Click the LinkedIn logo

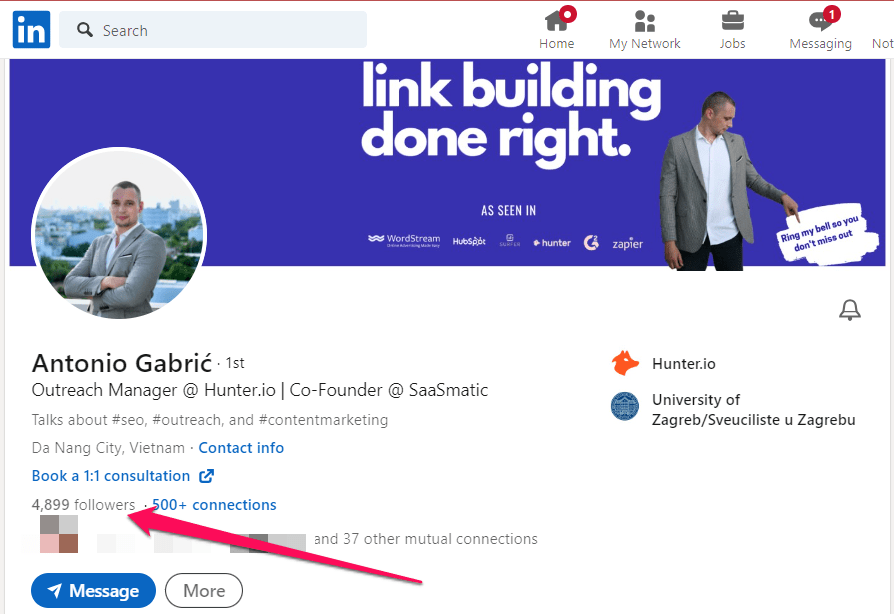click(x=31, y=29)
